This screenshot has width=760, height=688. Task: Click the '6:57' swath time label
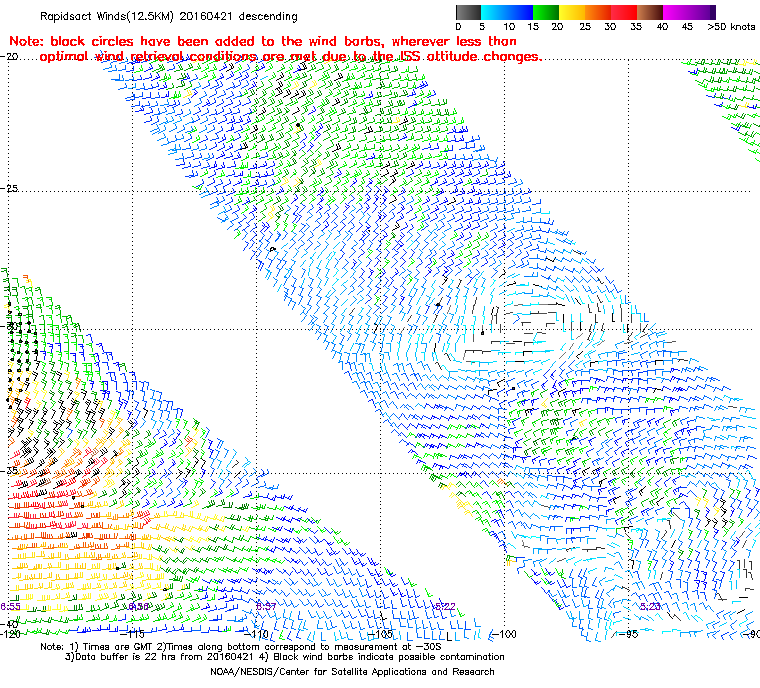(x=266, y=606)
